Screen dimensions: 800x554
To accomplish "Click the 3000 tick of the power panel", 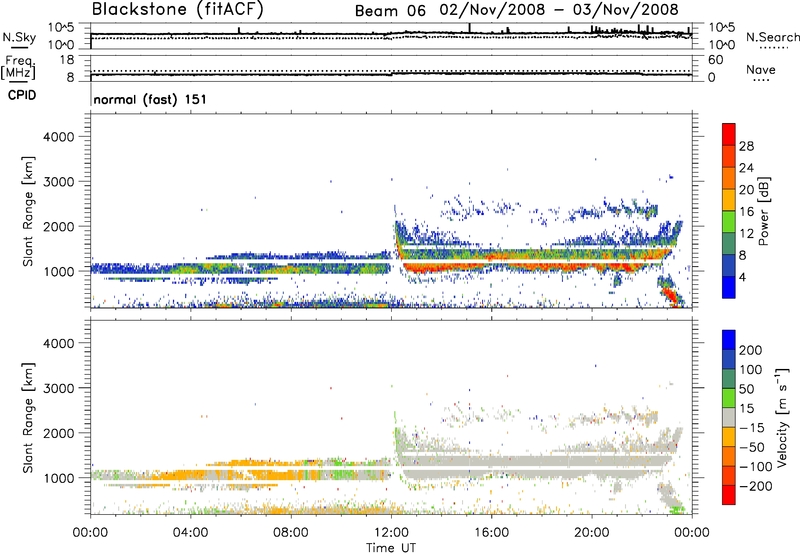I will point(58,182).
